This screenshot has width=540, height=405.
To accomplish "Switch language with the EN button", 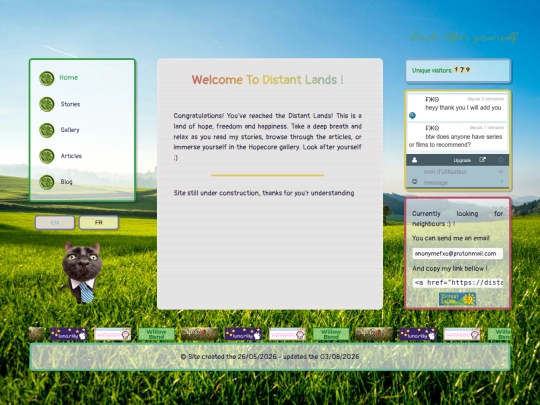I will pos(55,222).
